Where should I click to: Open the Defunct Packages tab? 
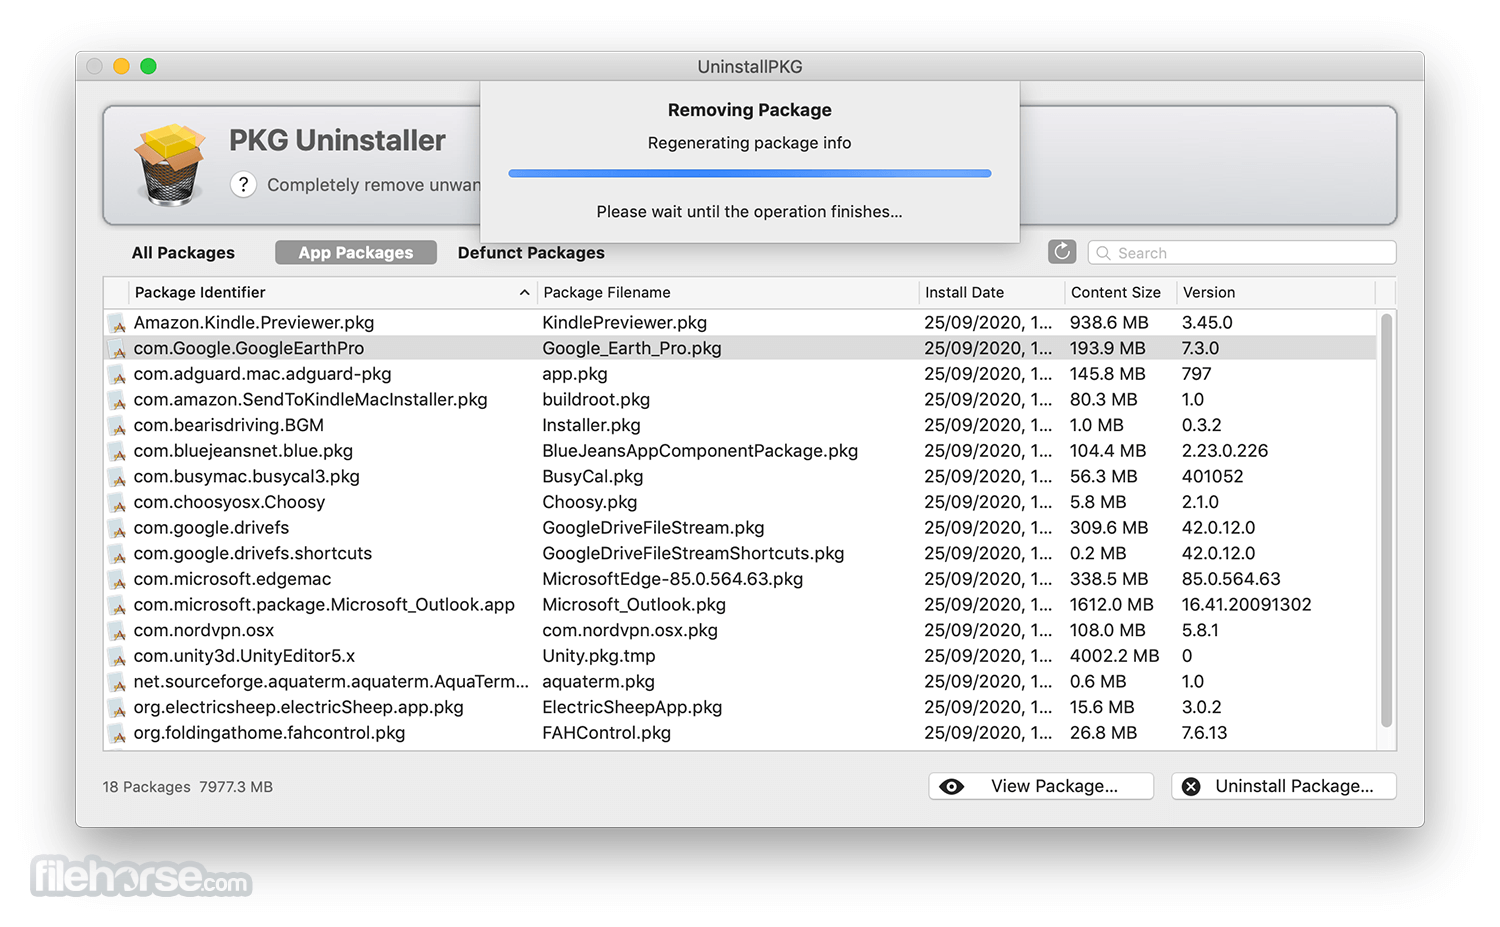531,253
